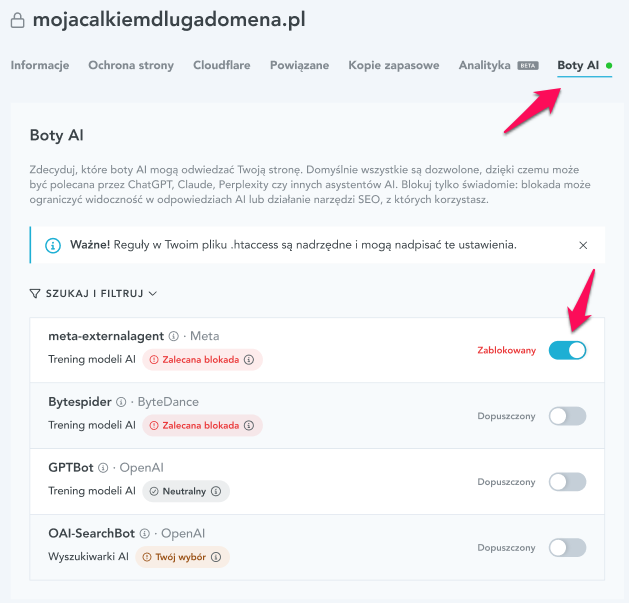Screen dimensions: 629x603
Task: Open the Informacje tab
Action: (x=40, y=65)
